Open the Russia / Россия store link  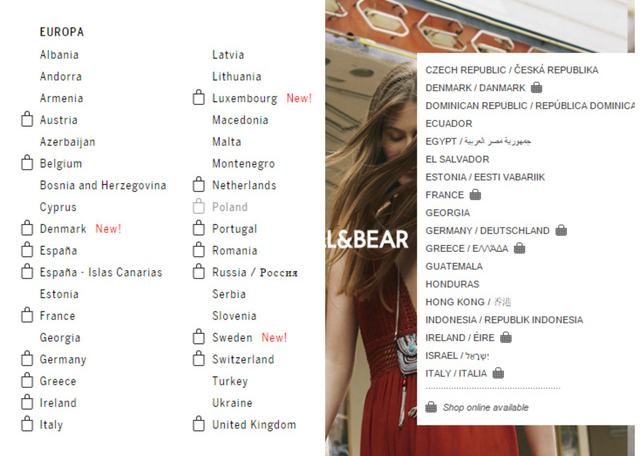[x=255, y=272]
